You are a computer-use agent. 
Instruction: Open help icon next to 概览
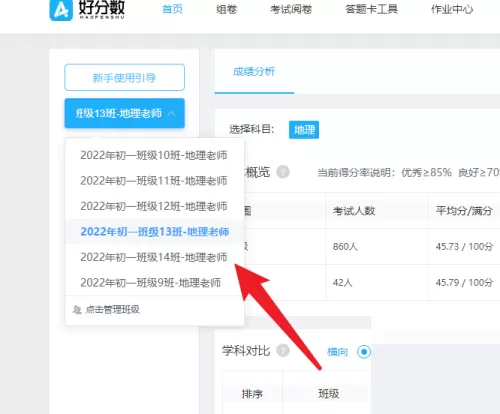[283, 172]
